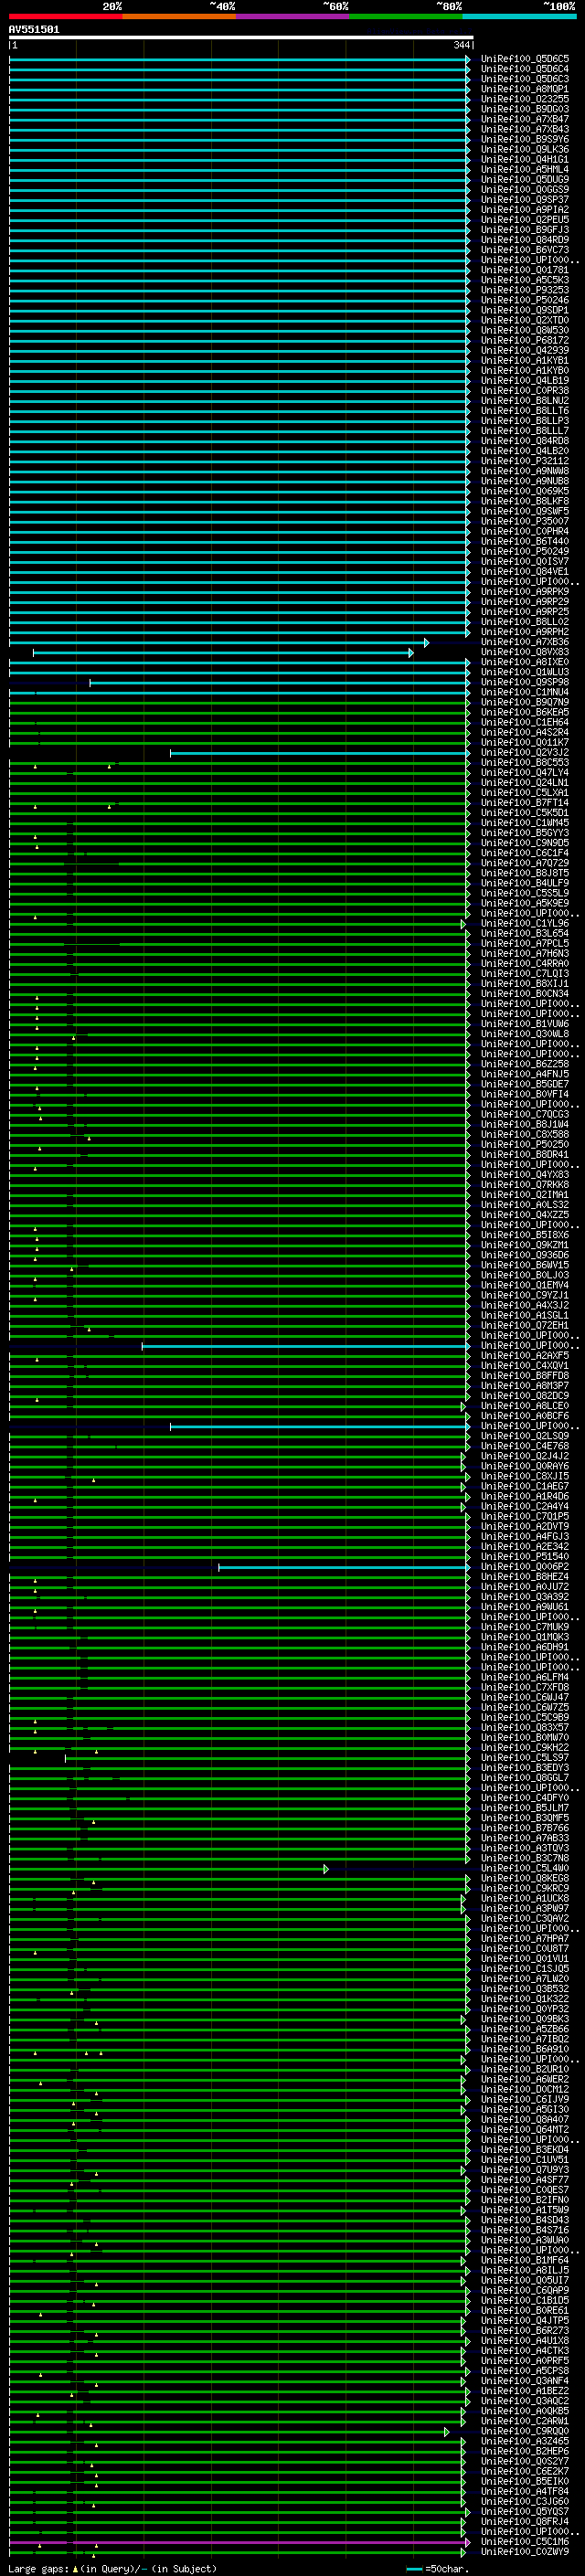Viewport: 585px width, 2576px height.
Task: Select the UniRef100_C1YL96 label
Action: (525, 923)
